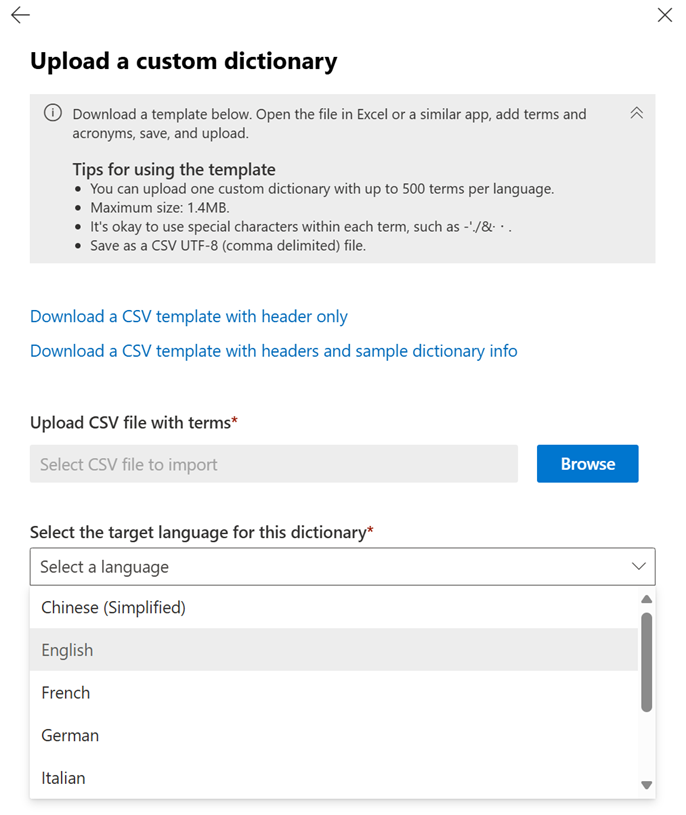The height and width of the screenshot is (815, 686).
Task: Click the back arrow icon
Action: (20, 15)
